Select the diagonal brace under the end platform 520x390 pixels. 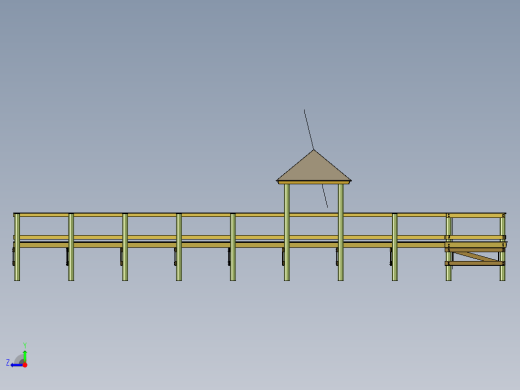[x=477, y=256]
